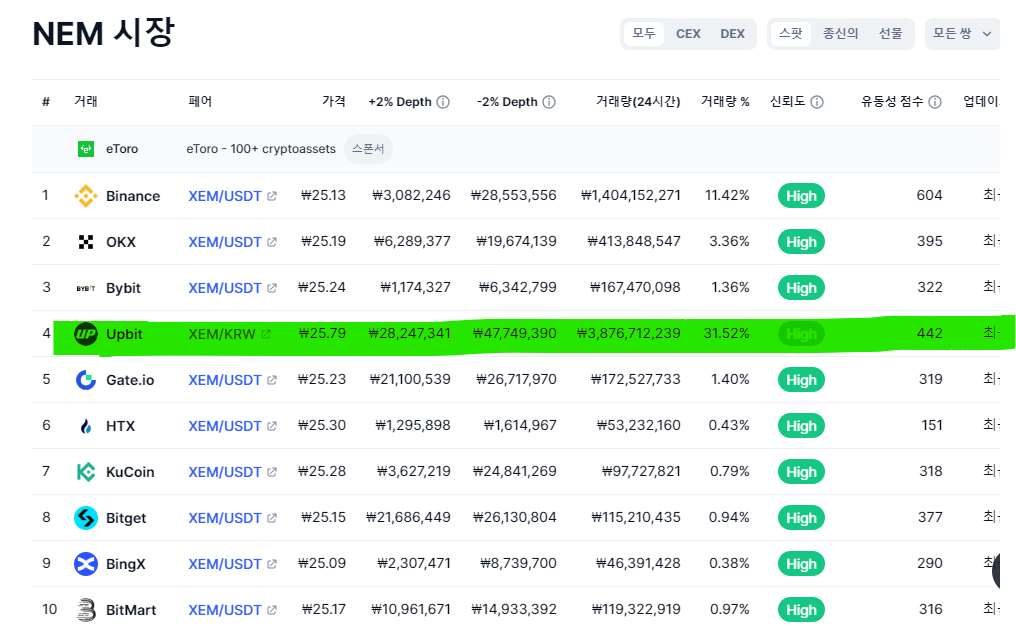
Task: Show info for +2% Depth column
Action: tap(443, 102)
